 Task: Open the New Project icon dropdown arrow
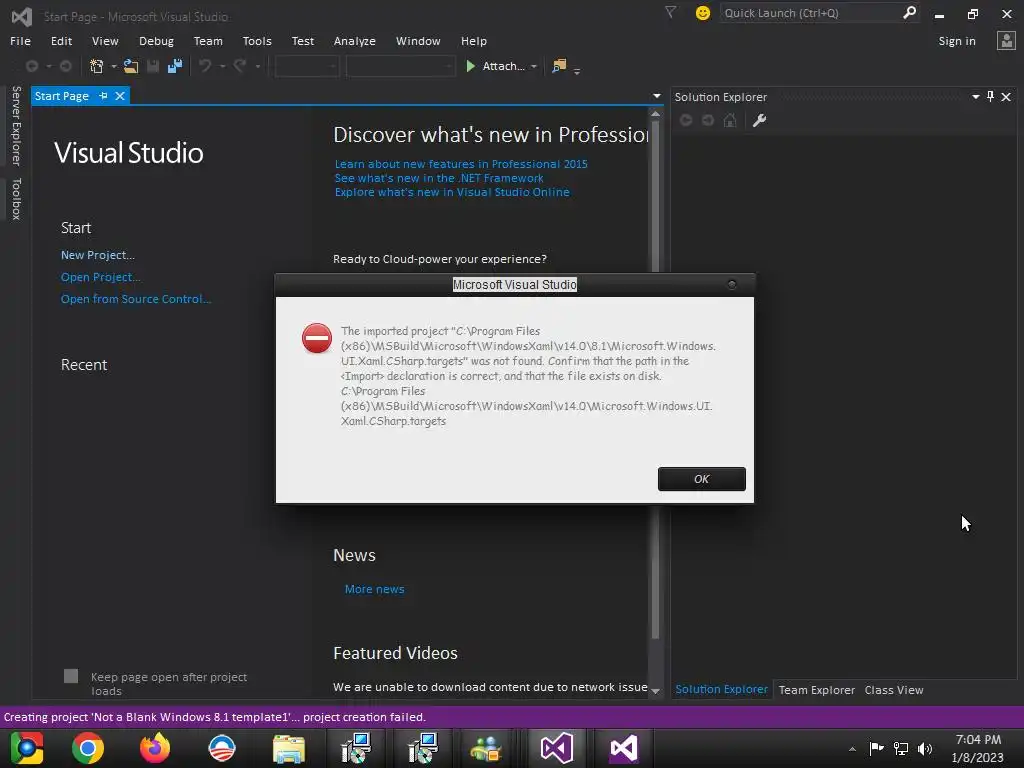coord(114,67)
